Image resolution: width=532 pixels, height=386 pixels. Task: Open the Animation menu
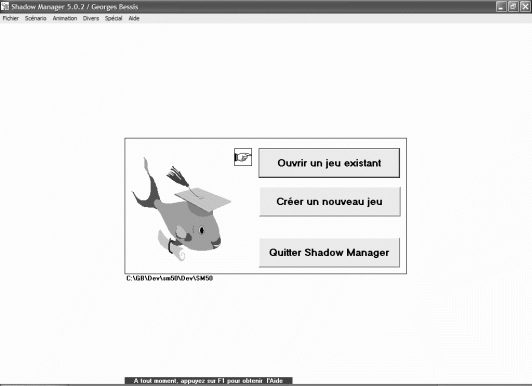click(65, 18)
